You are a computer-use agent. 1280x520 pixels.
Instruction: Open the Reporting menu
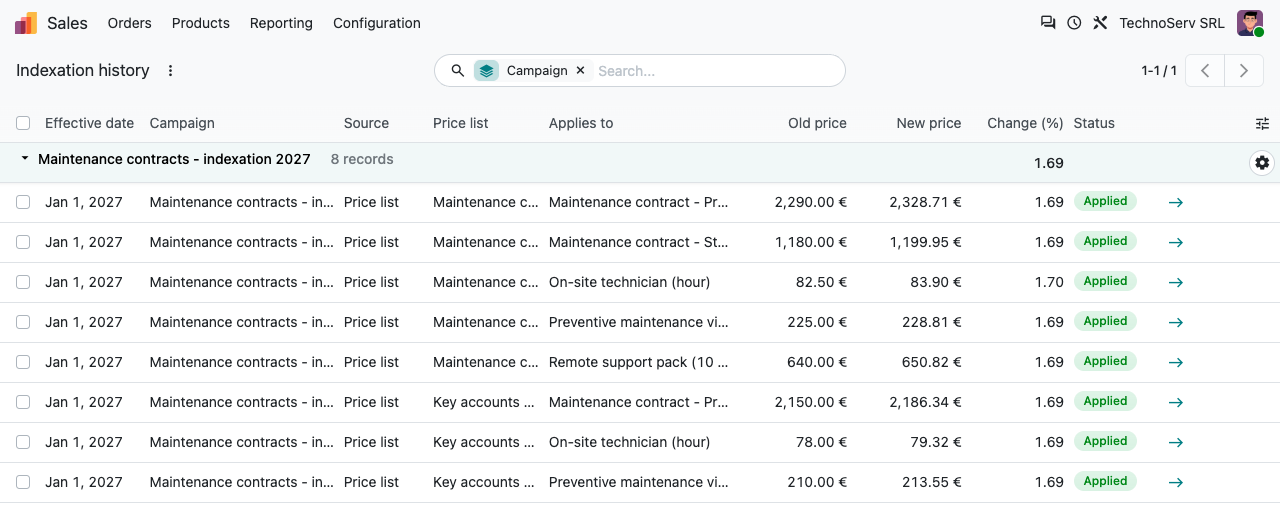[x=281, y=23]
